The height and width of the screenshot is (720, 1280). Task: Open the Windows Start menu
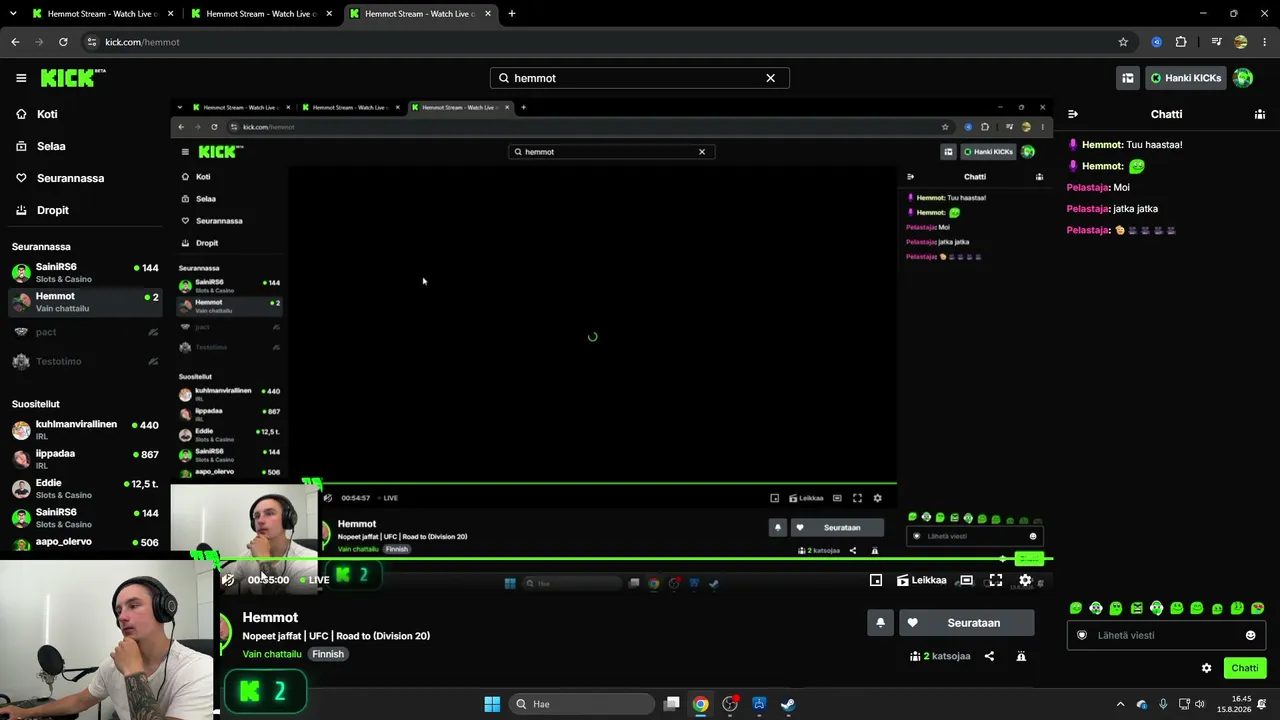tap(492, 704)
